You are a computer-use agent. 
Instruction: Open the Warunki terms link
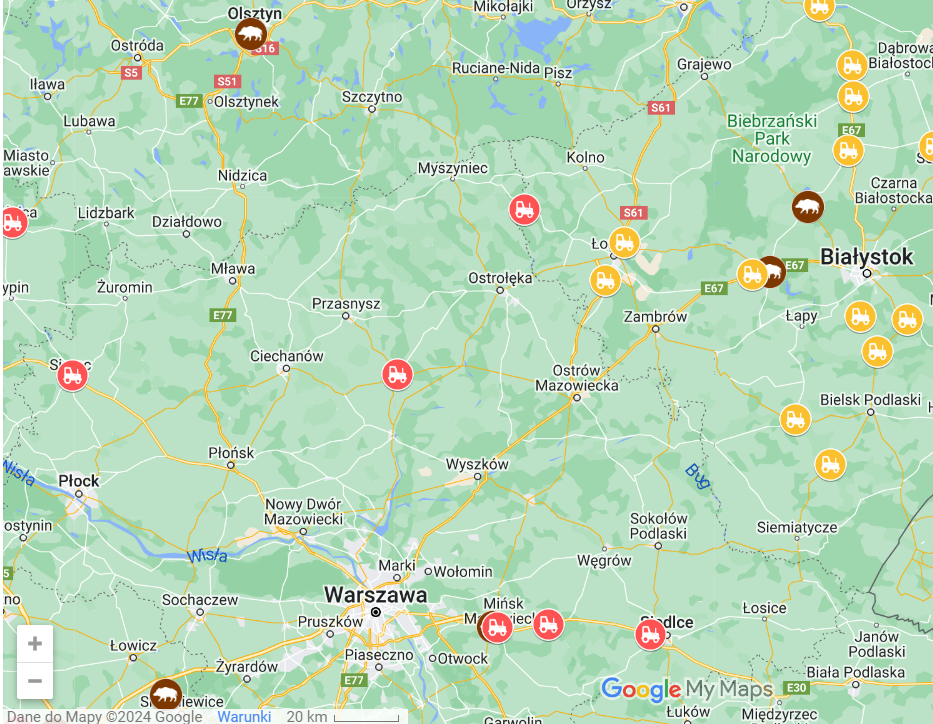[x=244, y=716]
